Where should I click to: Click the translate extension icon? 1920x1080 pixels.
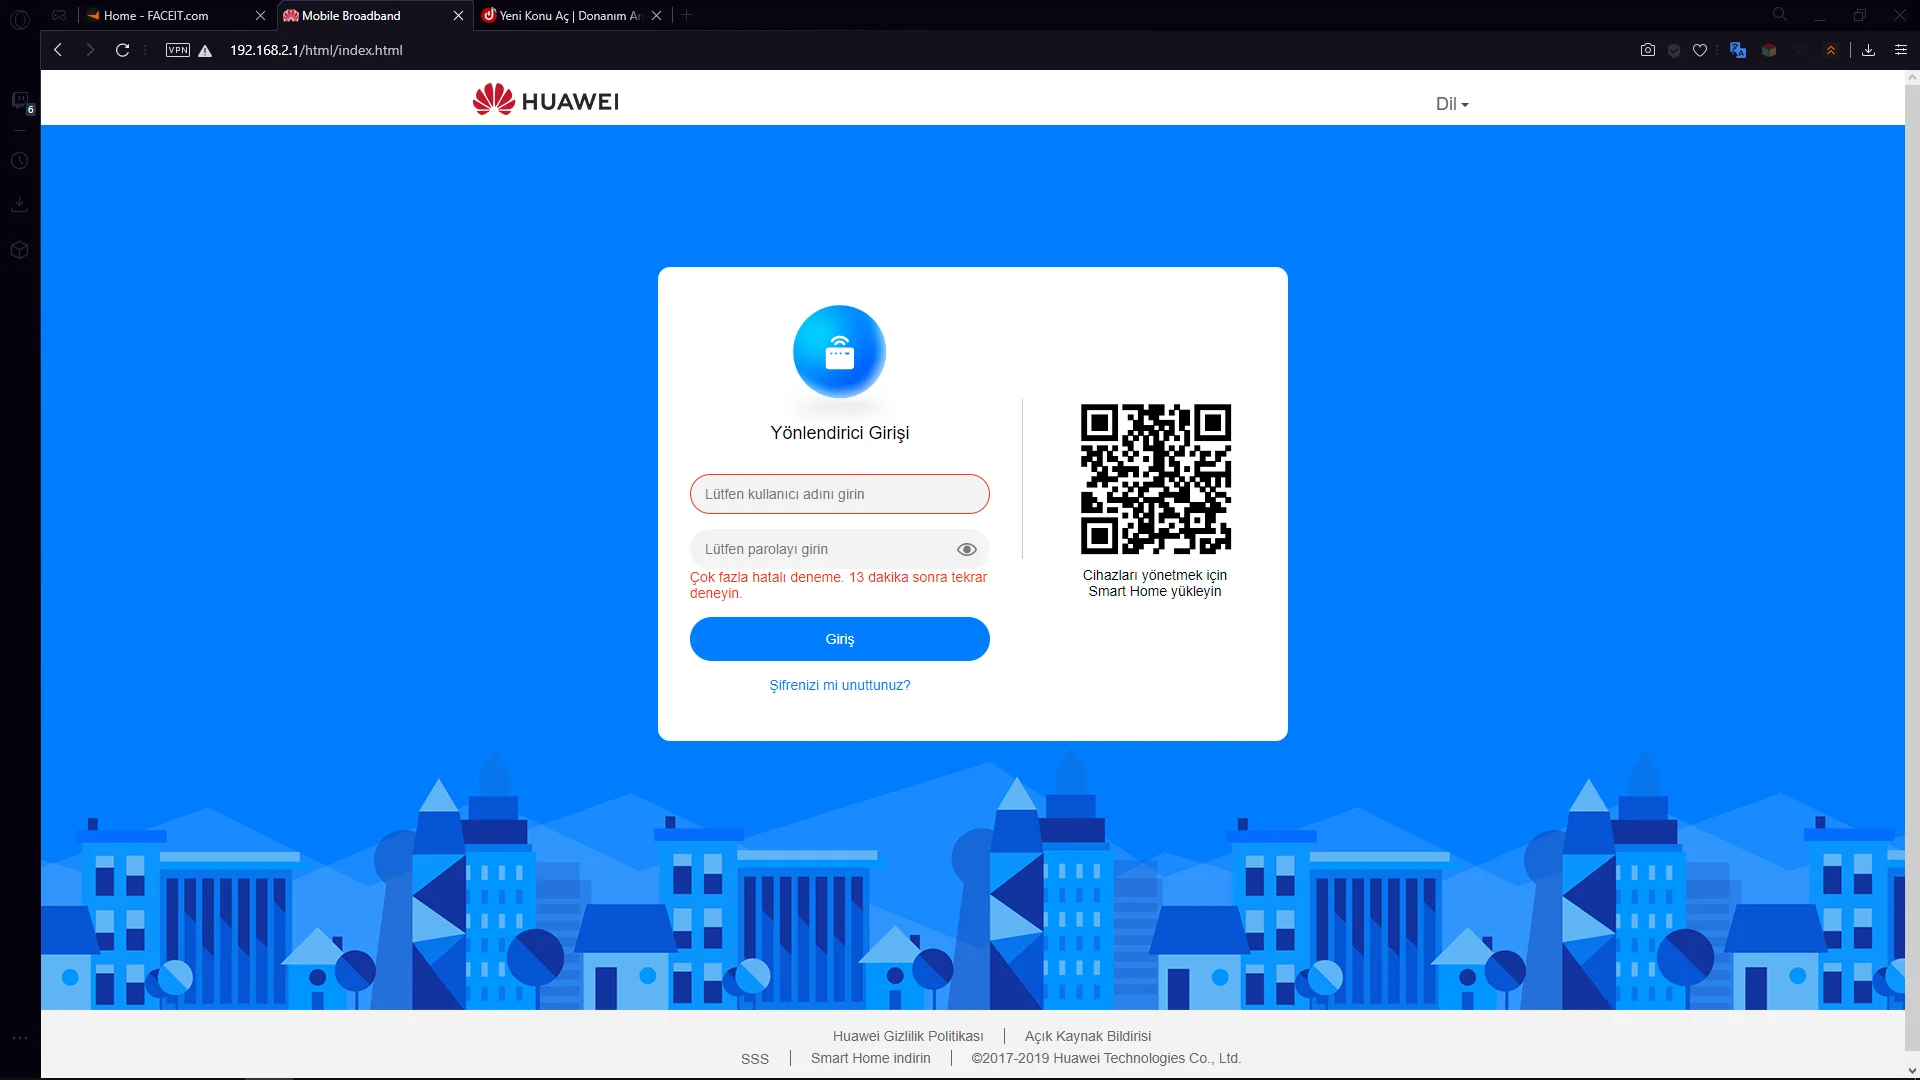click(1738, 50)
